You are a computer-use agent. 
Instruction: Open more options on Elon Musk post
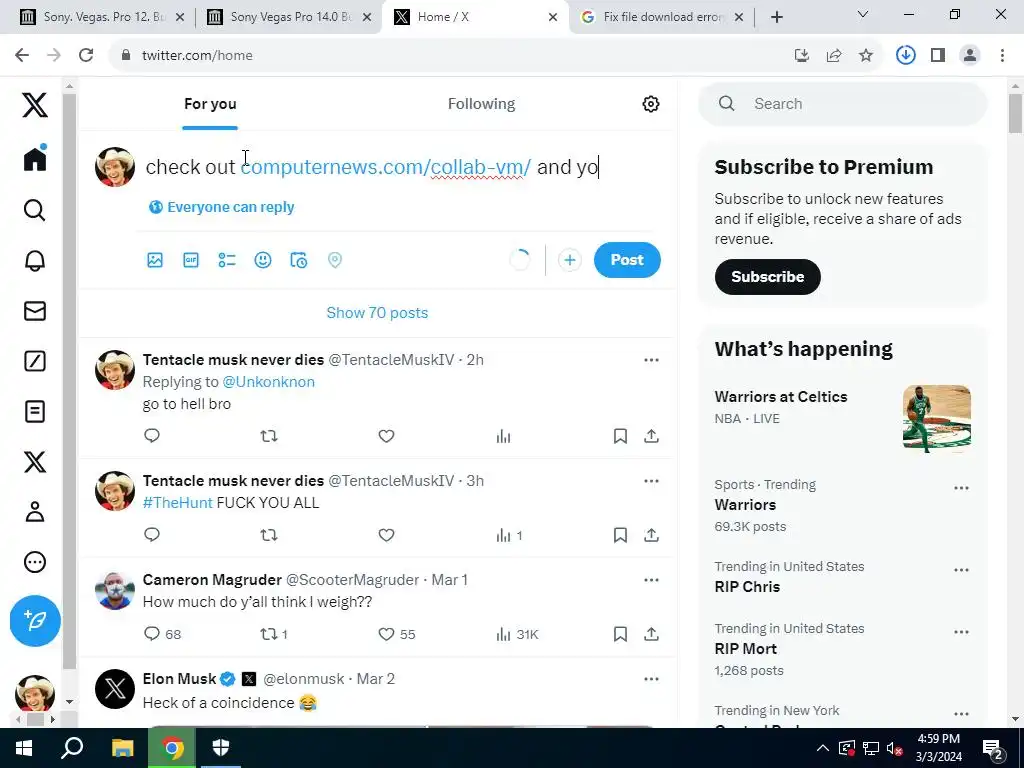pyautogui.click(x=651, y=679)
